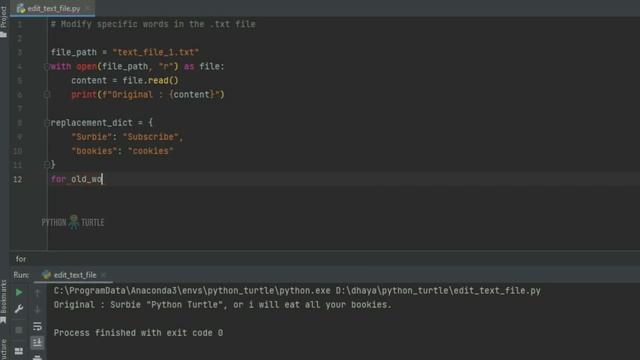Click "Subscribe" string in the dictionary
The width and height of the screenshot is (640, 360).
coord(151,137)
